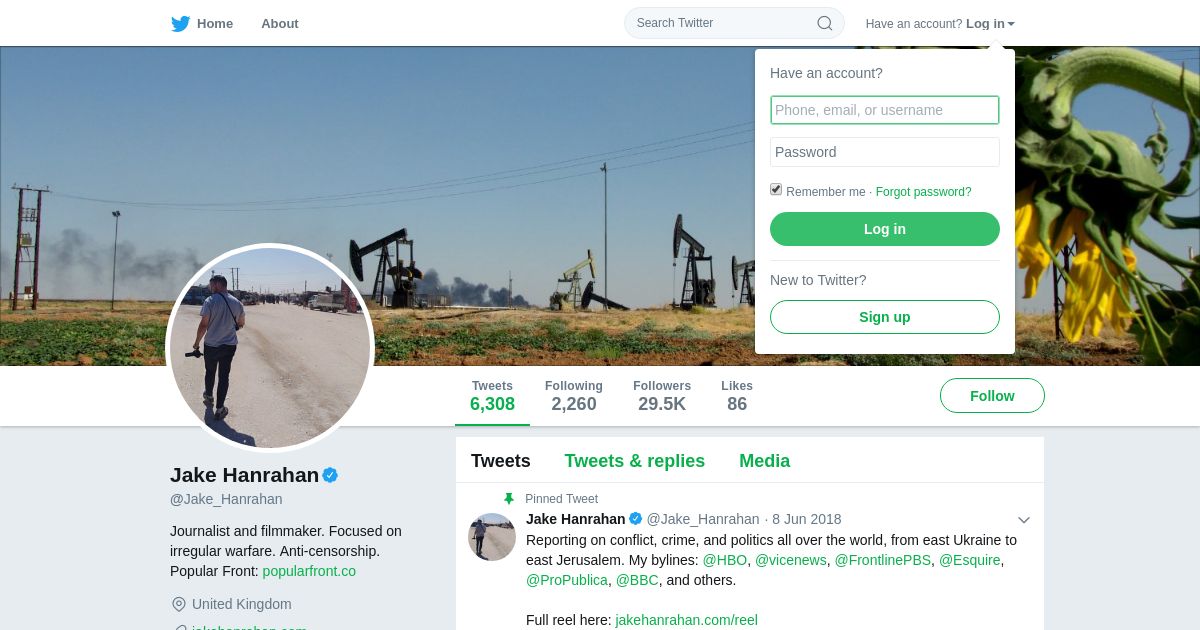
Task: Click the Forgot password link
Action: (x=923, y=192)
